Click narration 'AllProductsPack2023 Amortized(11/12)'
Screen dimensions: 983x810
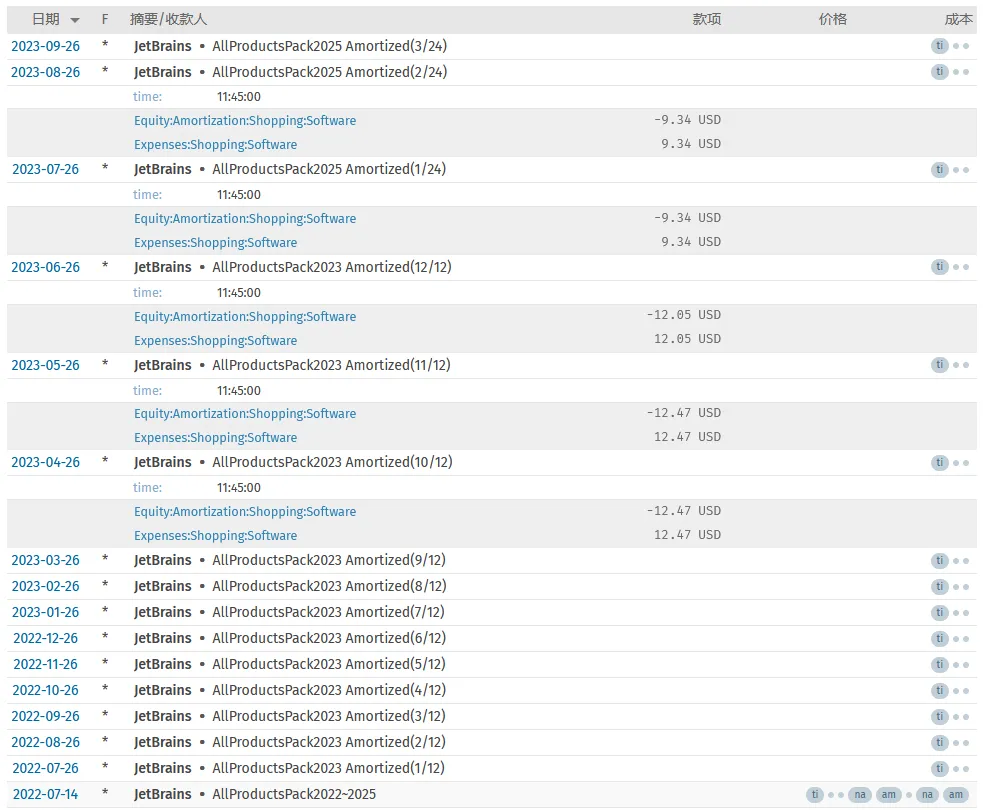[x=331, y=365]
